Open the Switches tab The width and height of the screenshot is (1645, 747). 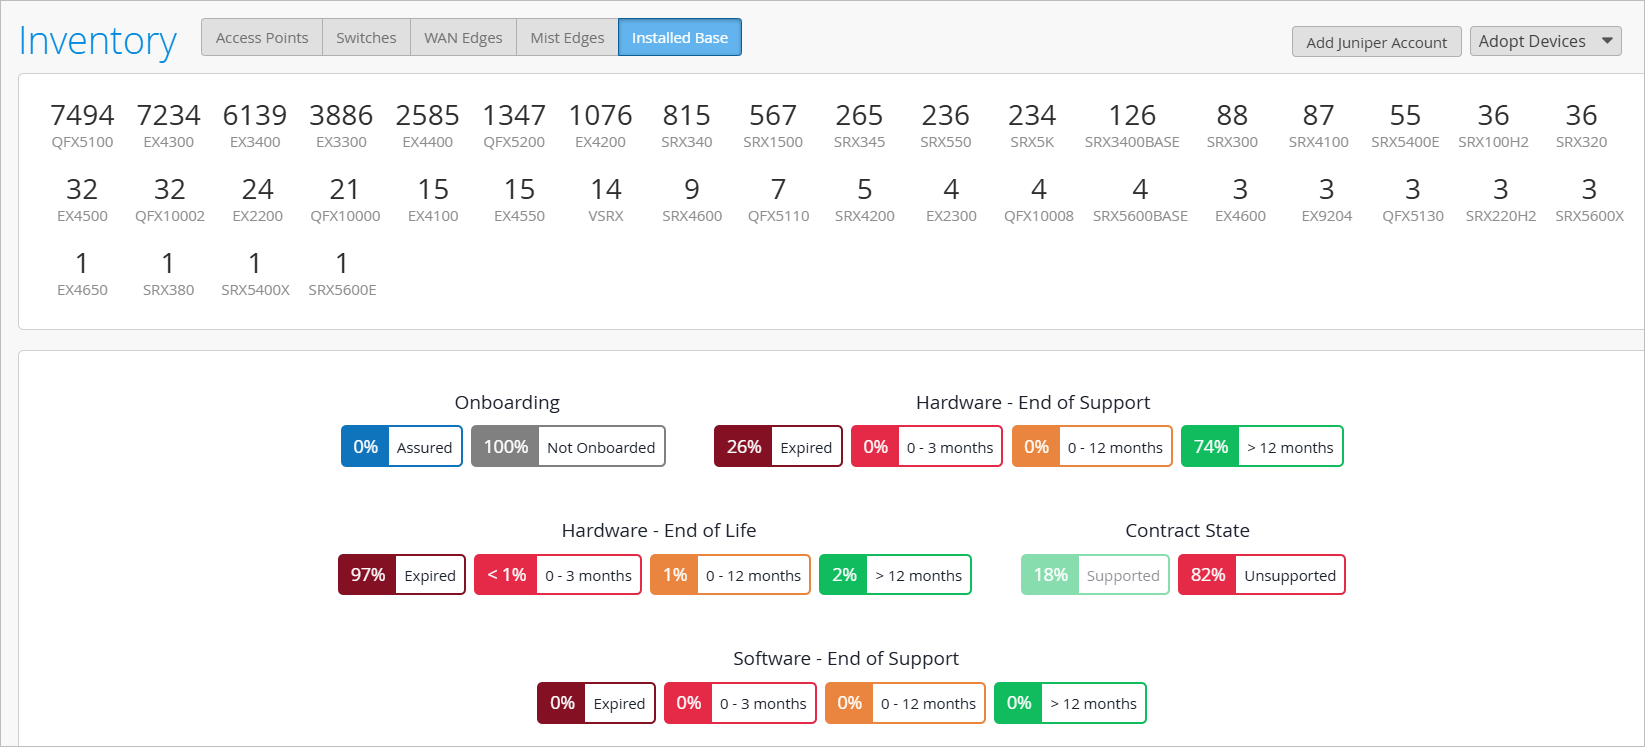click(366, 38)
